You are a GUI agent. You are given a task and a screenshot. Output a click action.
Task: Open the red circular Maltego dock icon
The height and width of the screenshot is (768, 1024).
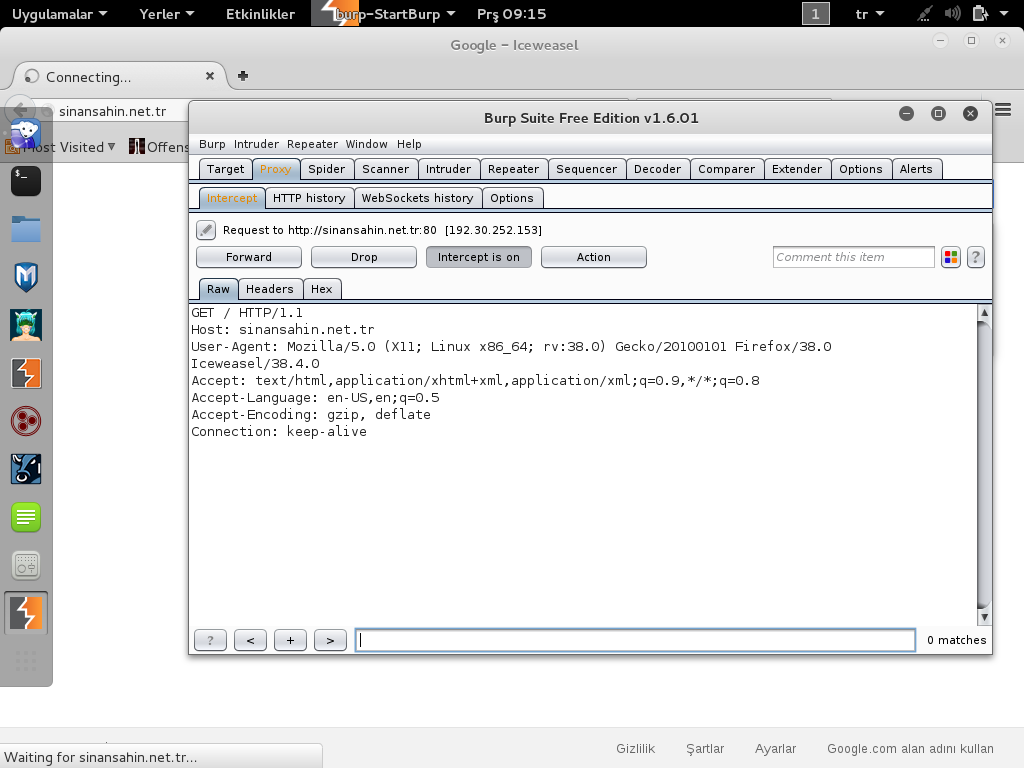[26, 421]
